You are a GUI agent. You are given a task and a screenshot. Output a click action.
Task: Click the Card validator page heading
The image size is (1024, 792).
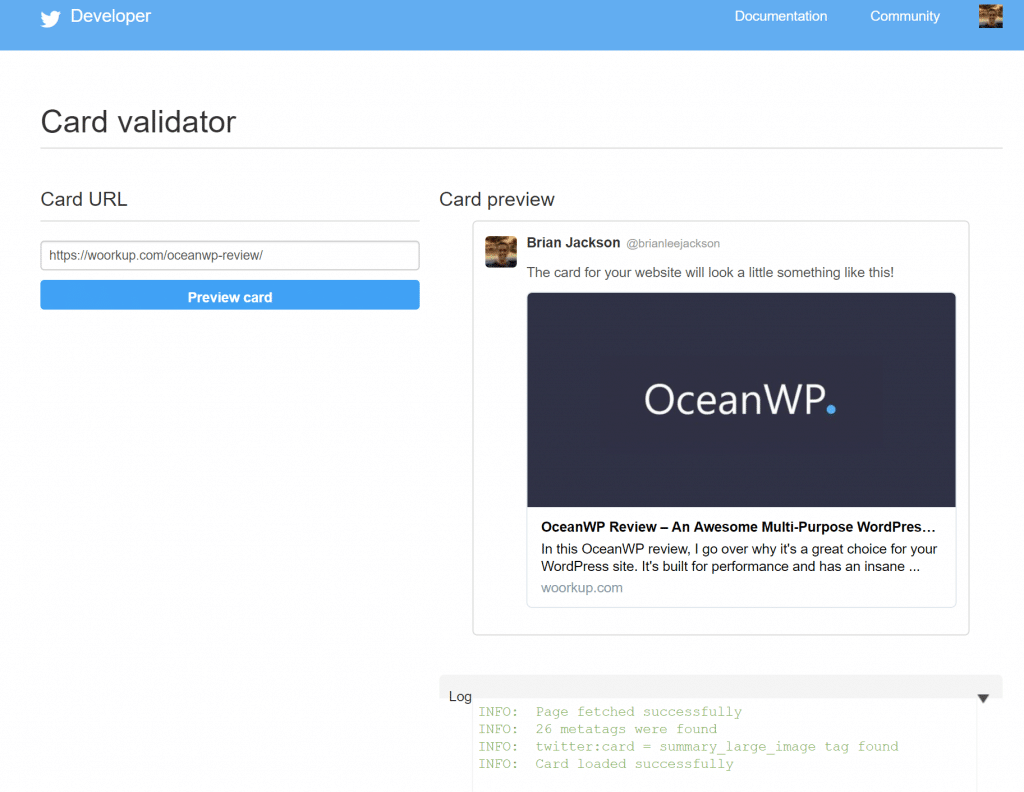[138, 121]
